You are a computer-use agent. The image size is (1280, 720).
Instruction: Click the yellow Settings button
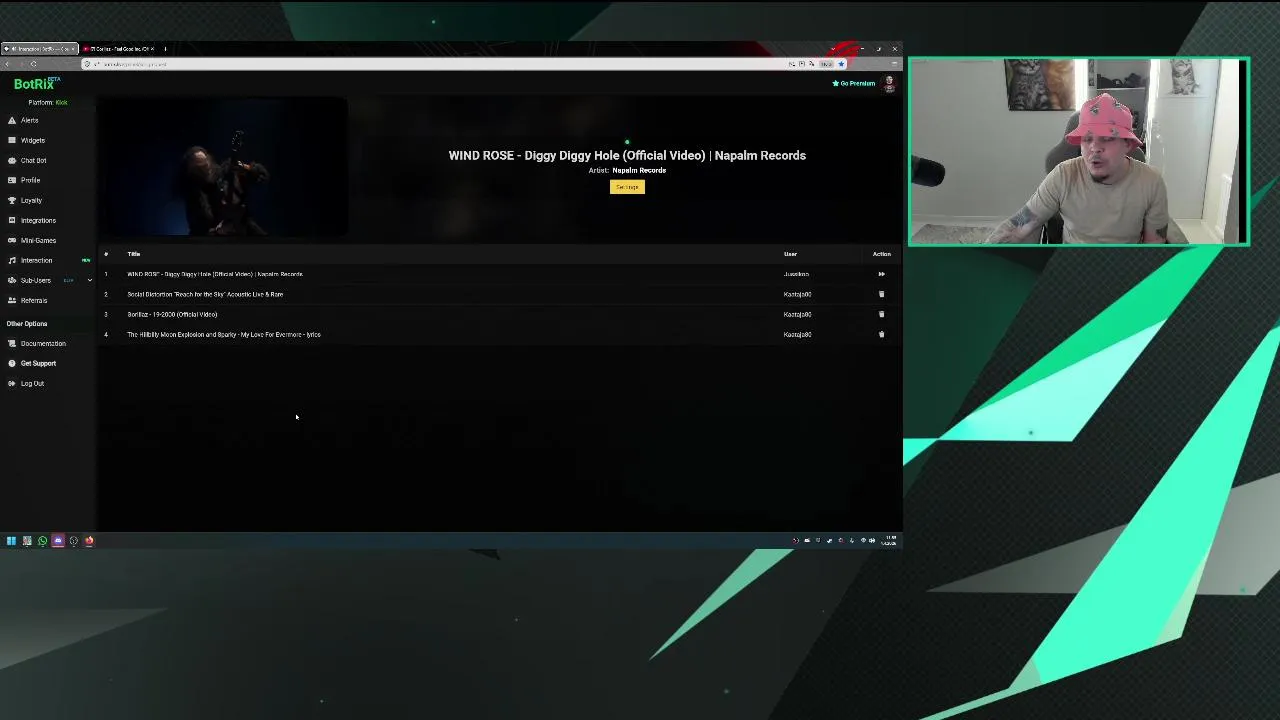627,187
